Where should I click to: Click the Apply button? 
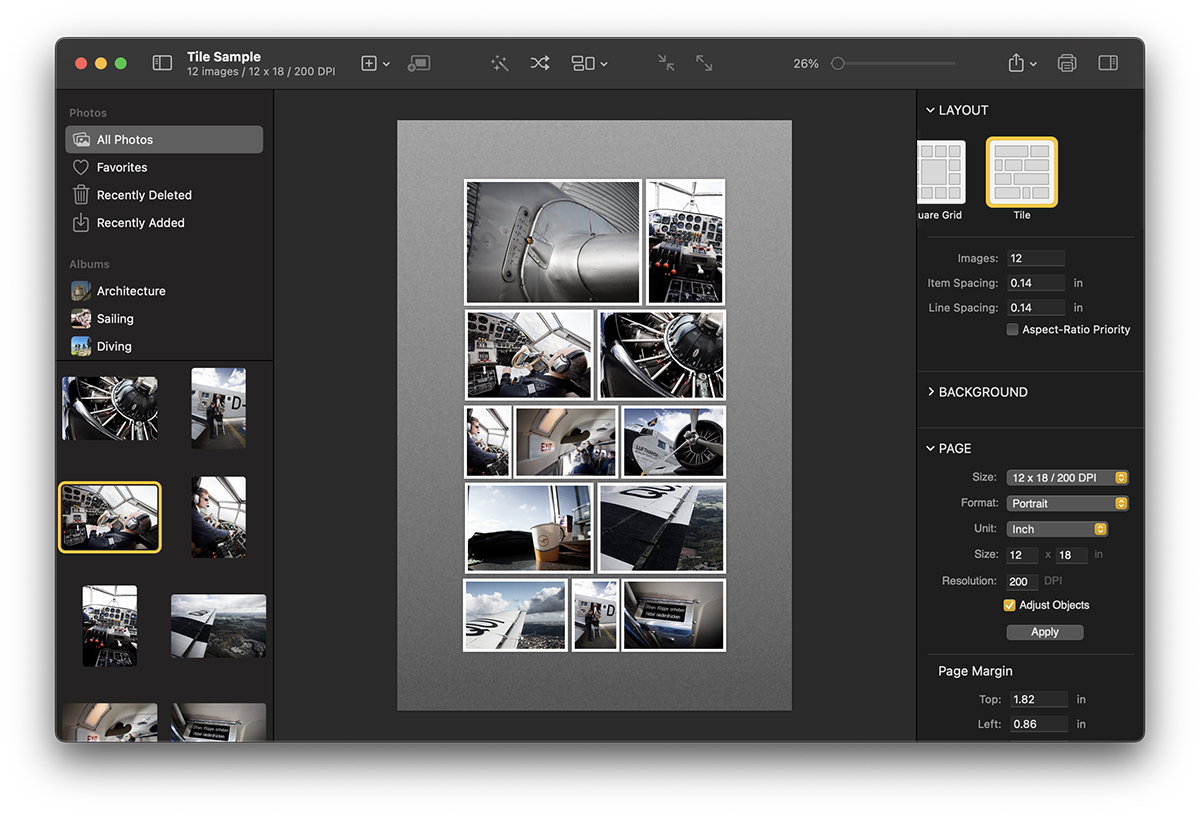point(1045,632)
